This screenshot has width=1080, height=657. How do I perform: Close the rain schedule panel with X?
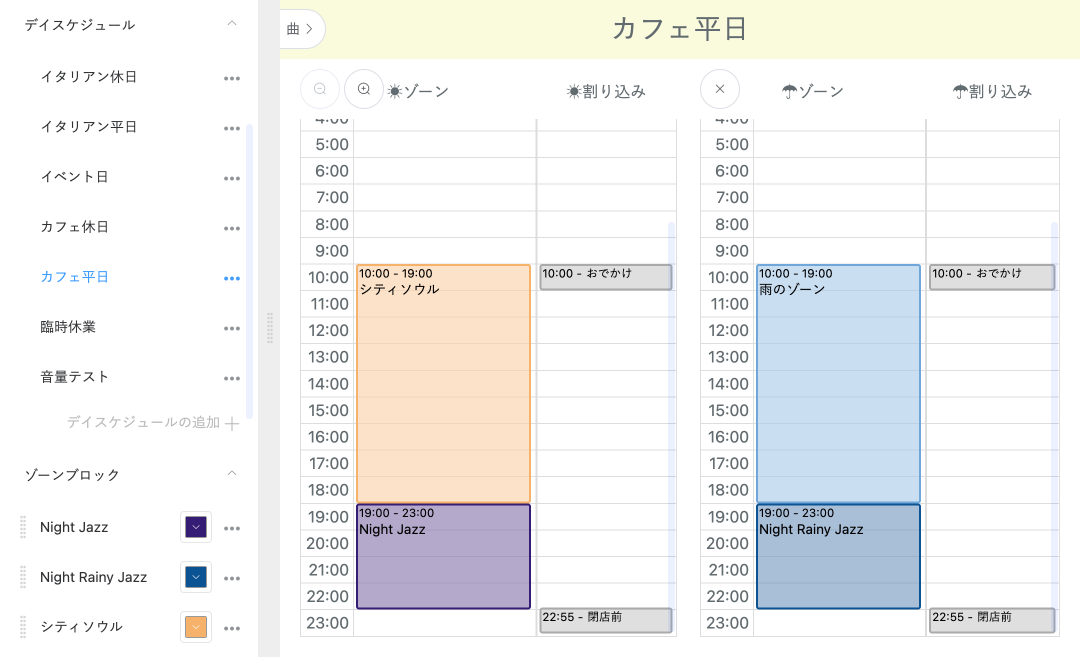click(720, 89)
